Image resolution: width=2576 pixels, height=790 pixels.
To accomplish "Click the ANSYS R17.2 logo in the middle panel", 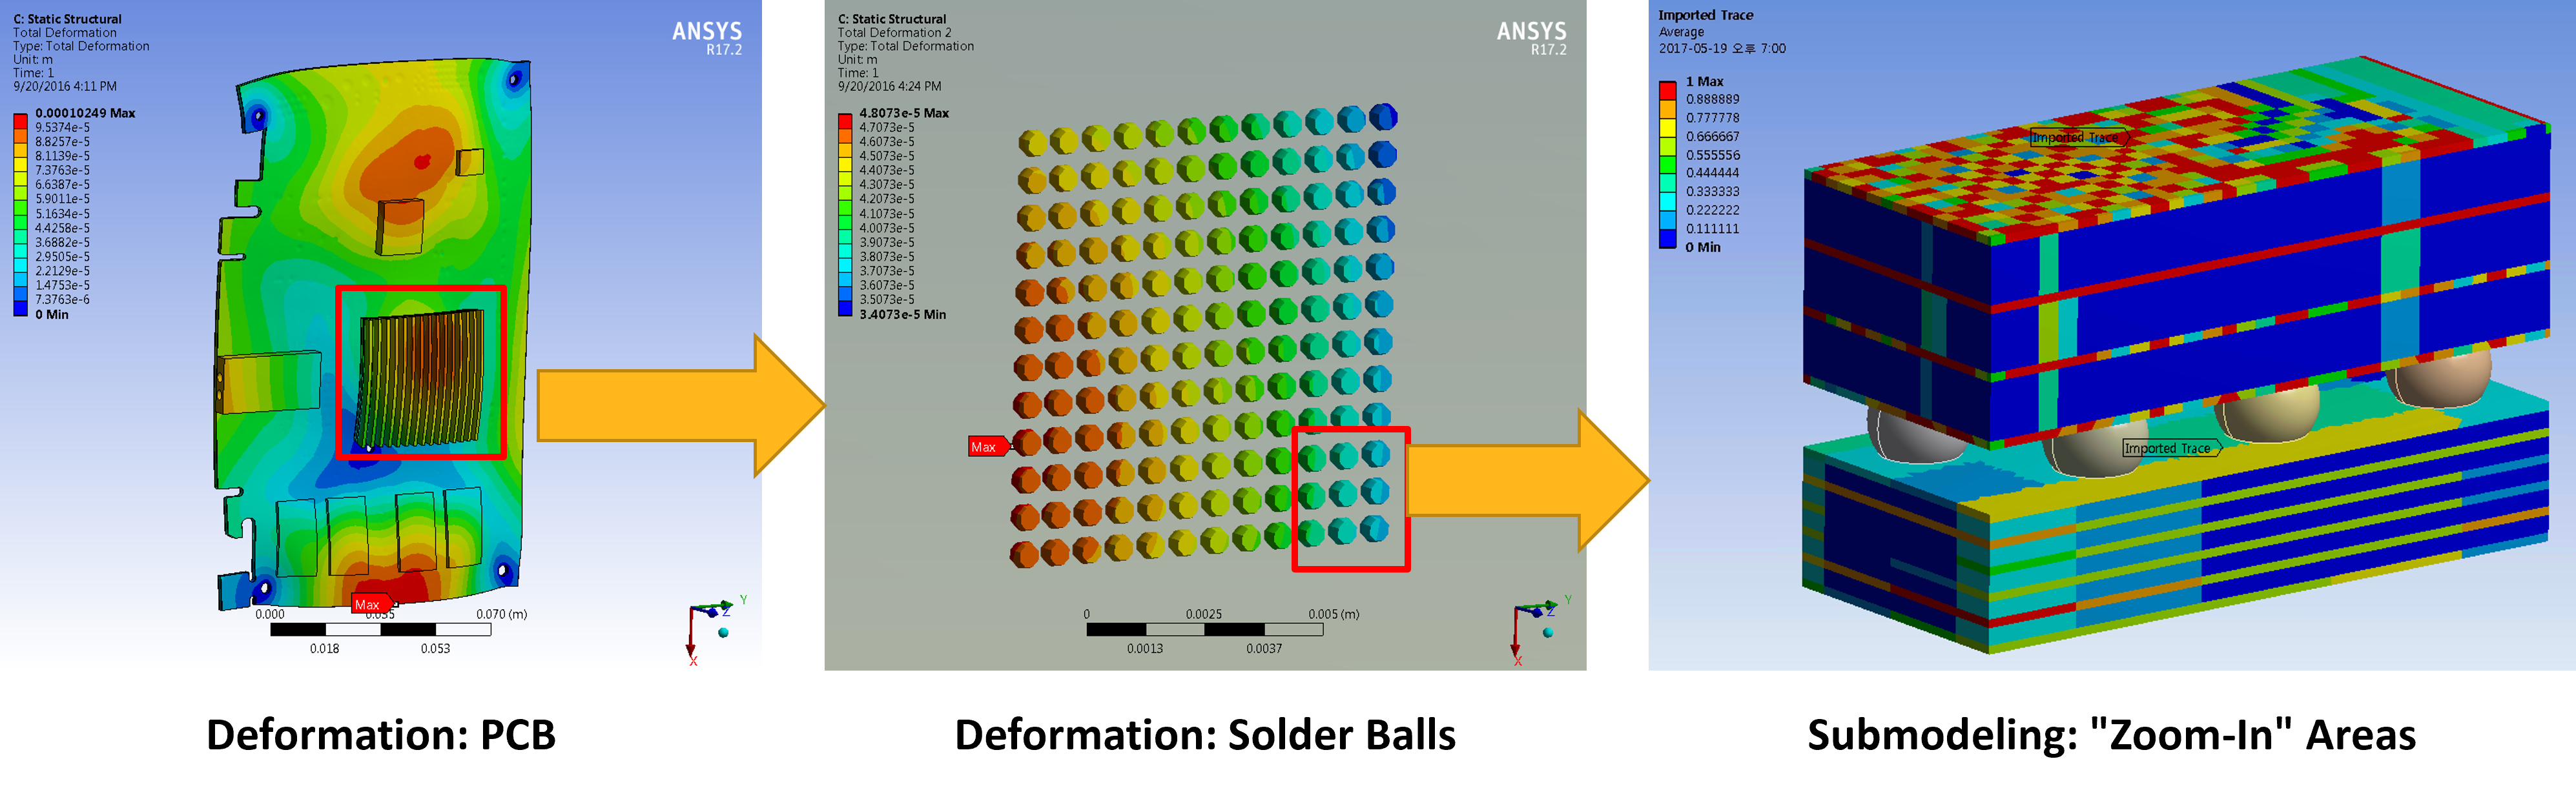I will tap(1531, 38).
